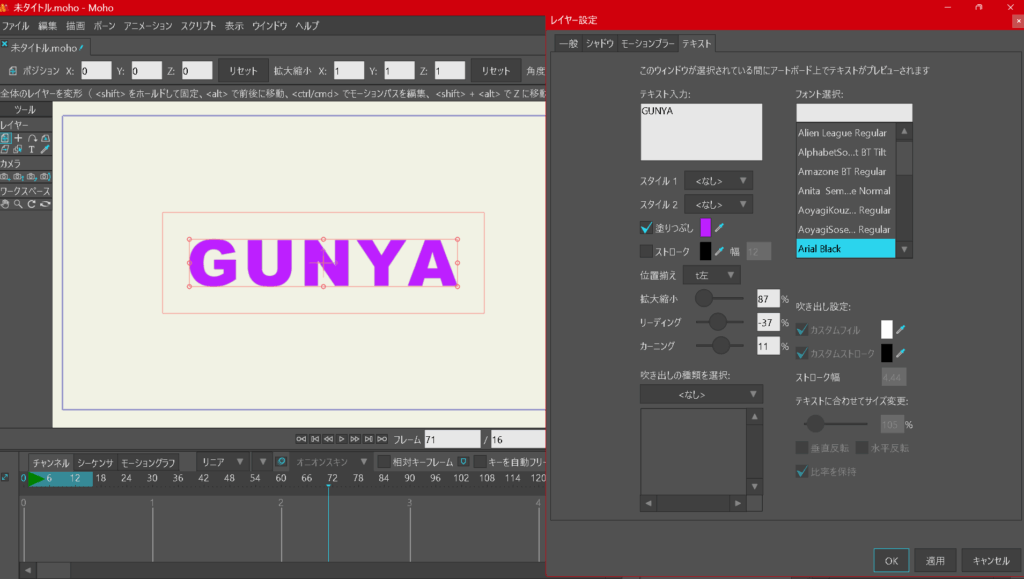Viewport: 1024px width, 579px height.
Task: Toggle the onion skin icon on timeline
Action: pos(281,462)
